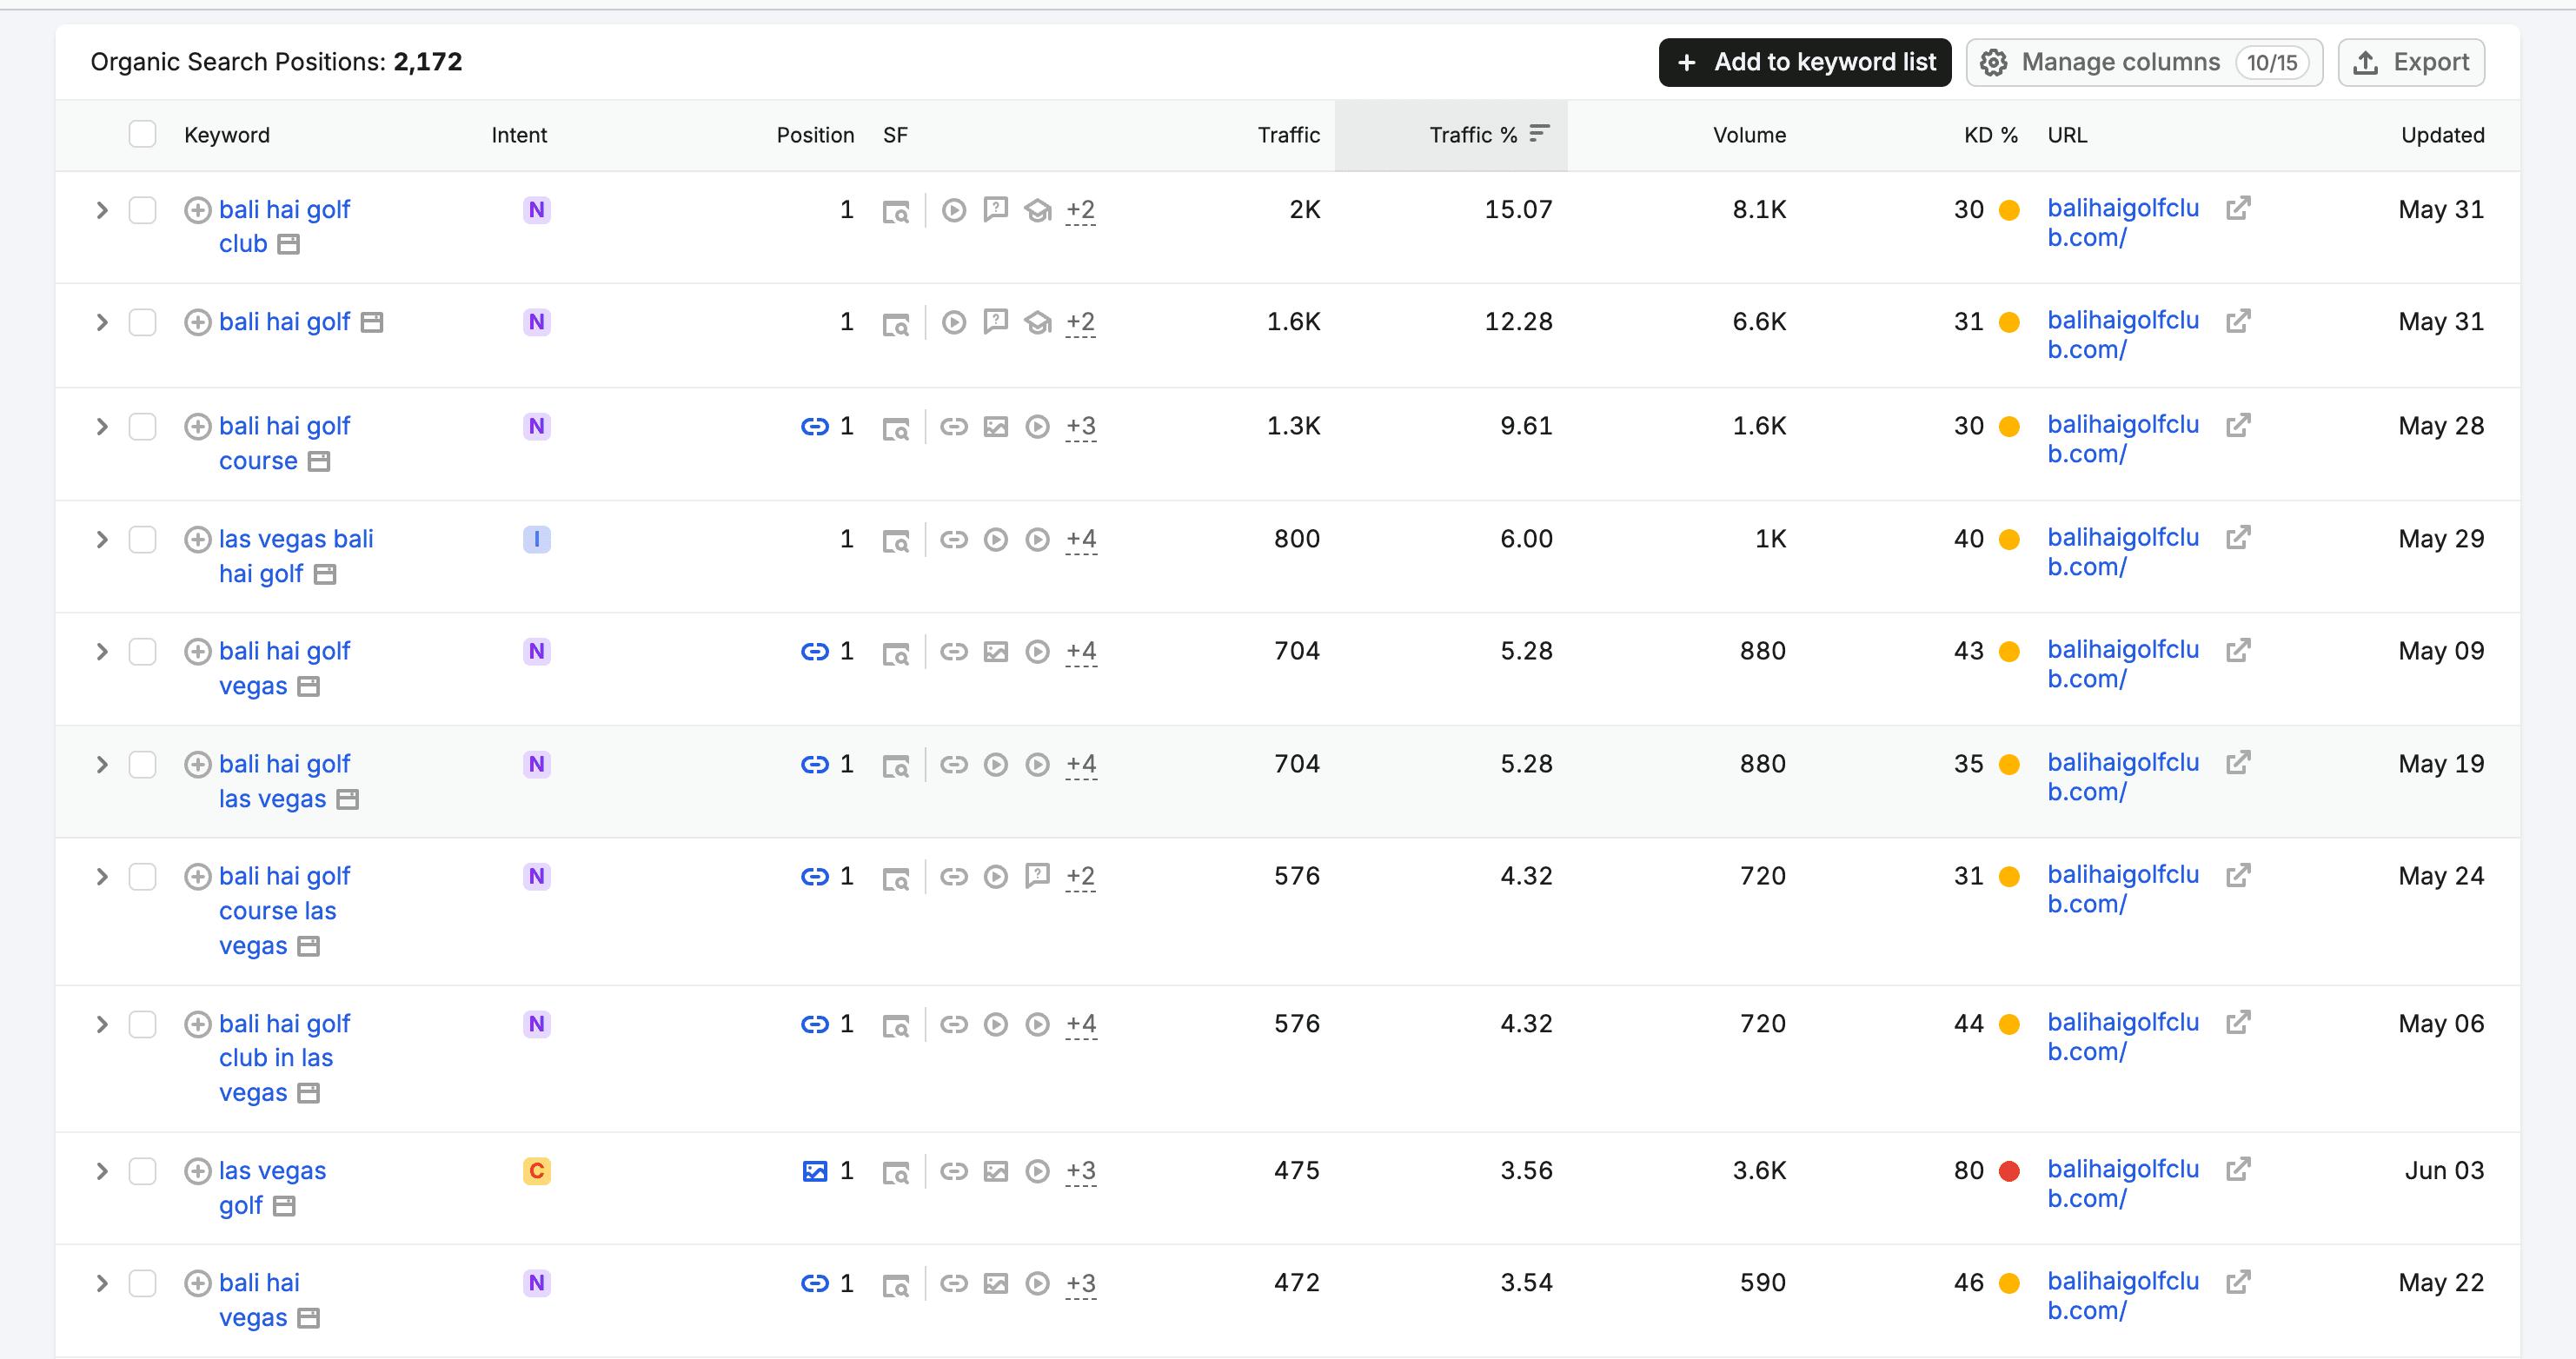Click the orange KD dot for 'bali hai vegas'

click(2009, 1283)
